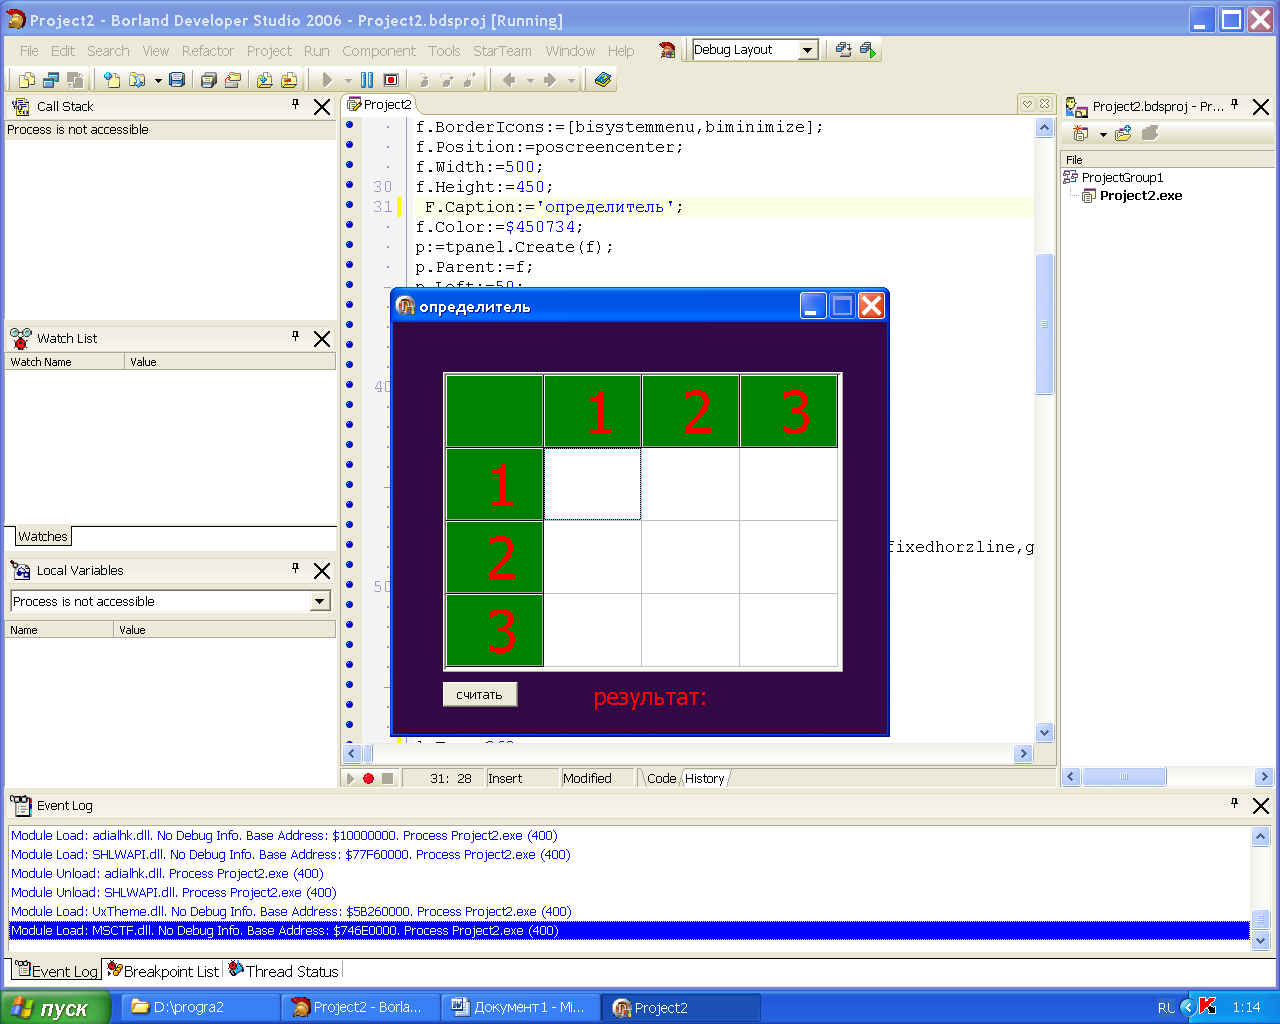Click the Add to project icon in Project Manager
Viewport: 1280px width, 1024px height.
[x=1123, y=133]
